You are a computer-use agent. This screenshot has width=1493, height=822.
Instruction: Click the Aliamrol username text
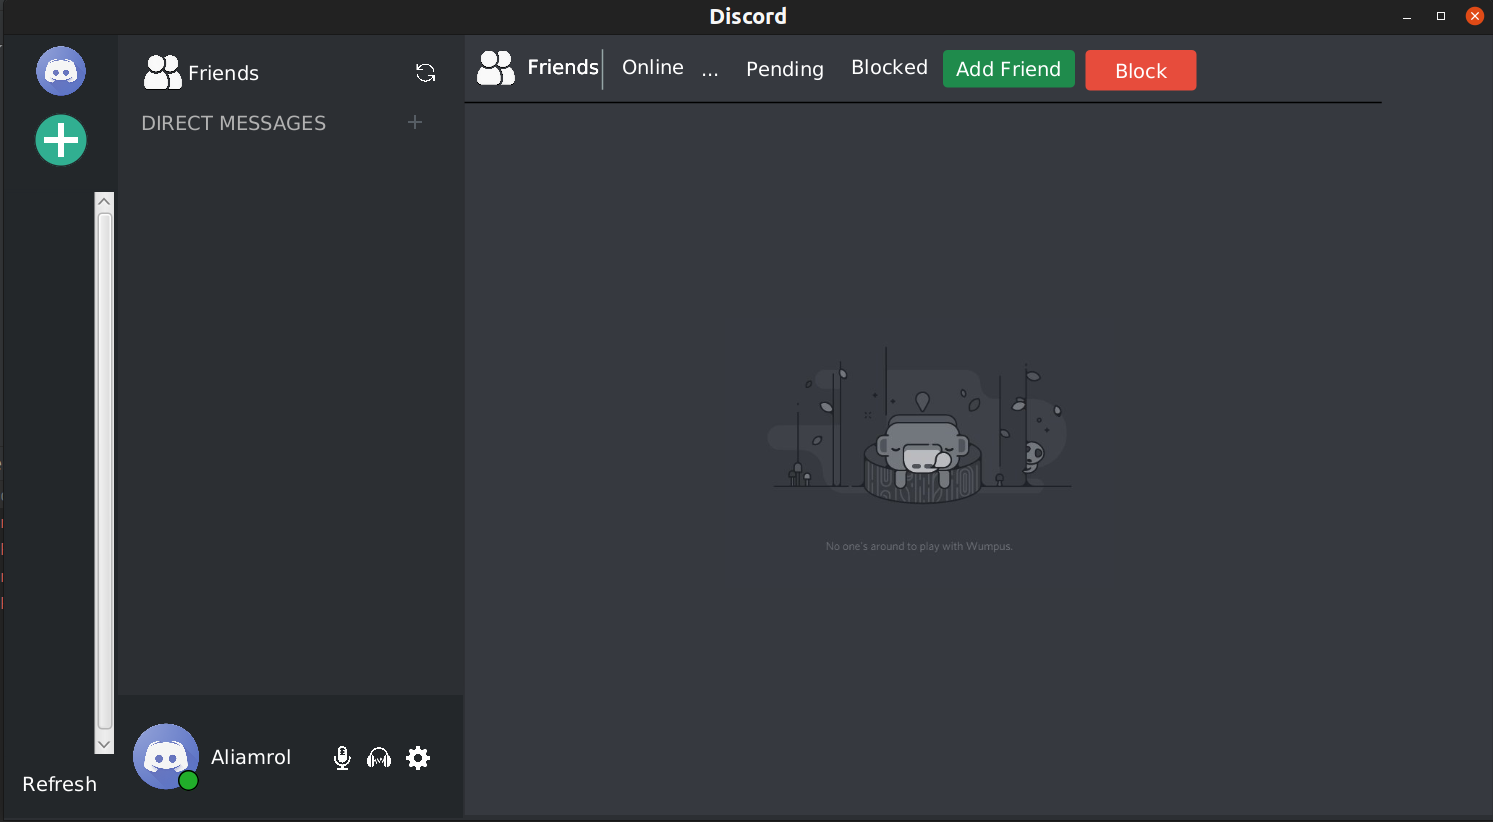(x=251, y=757)
